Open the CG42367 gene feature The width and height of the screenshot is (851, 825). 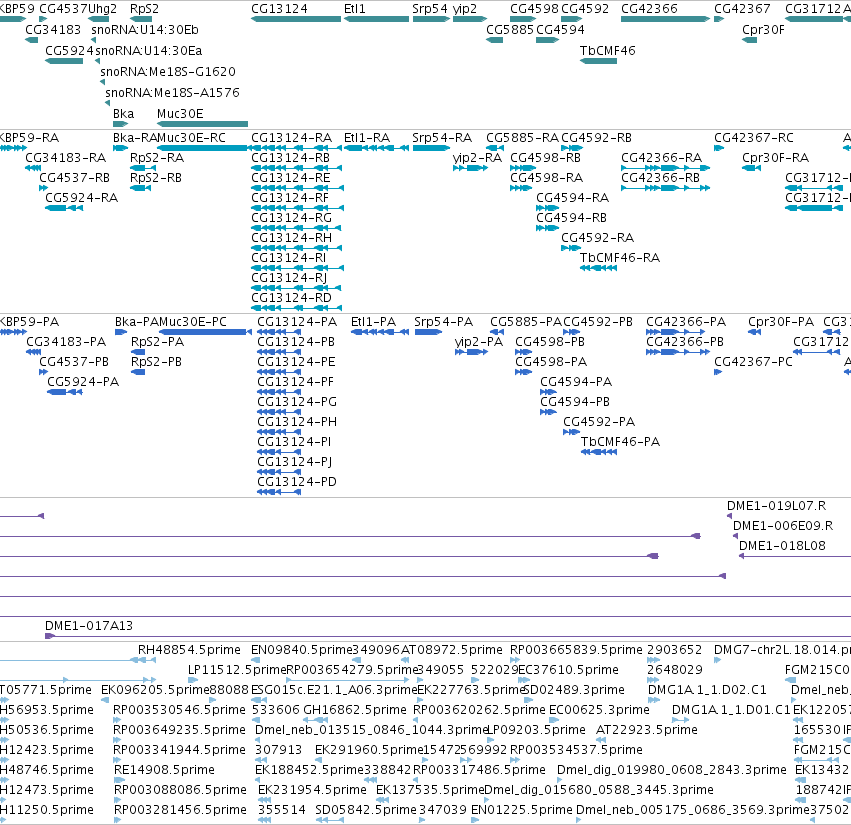(x=719, y=19)
